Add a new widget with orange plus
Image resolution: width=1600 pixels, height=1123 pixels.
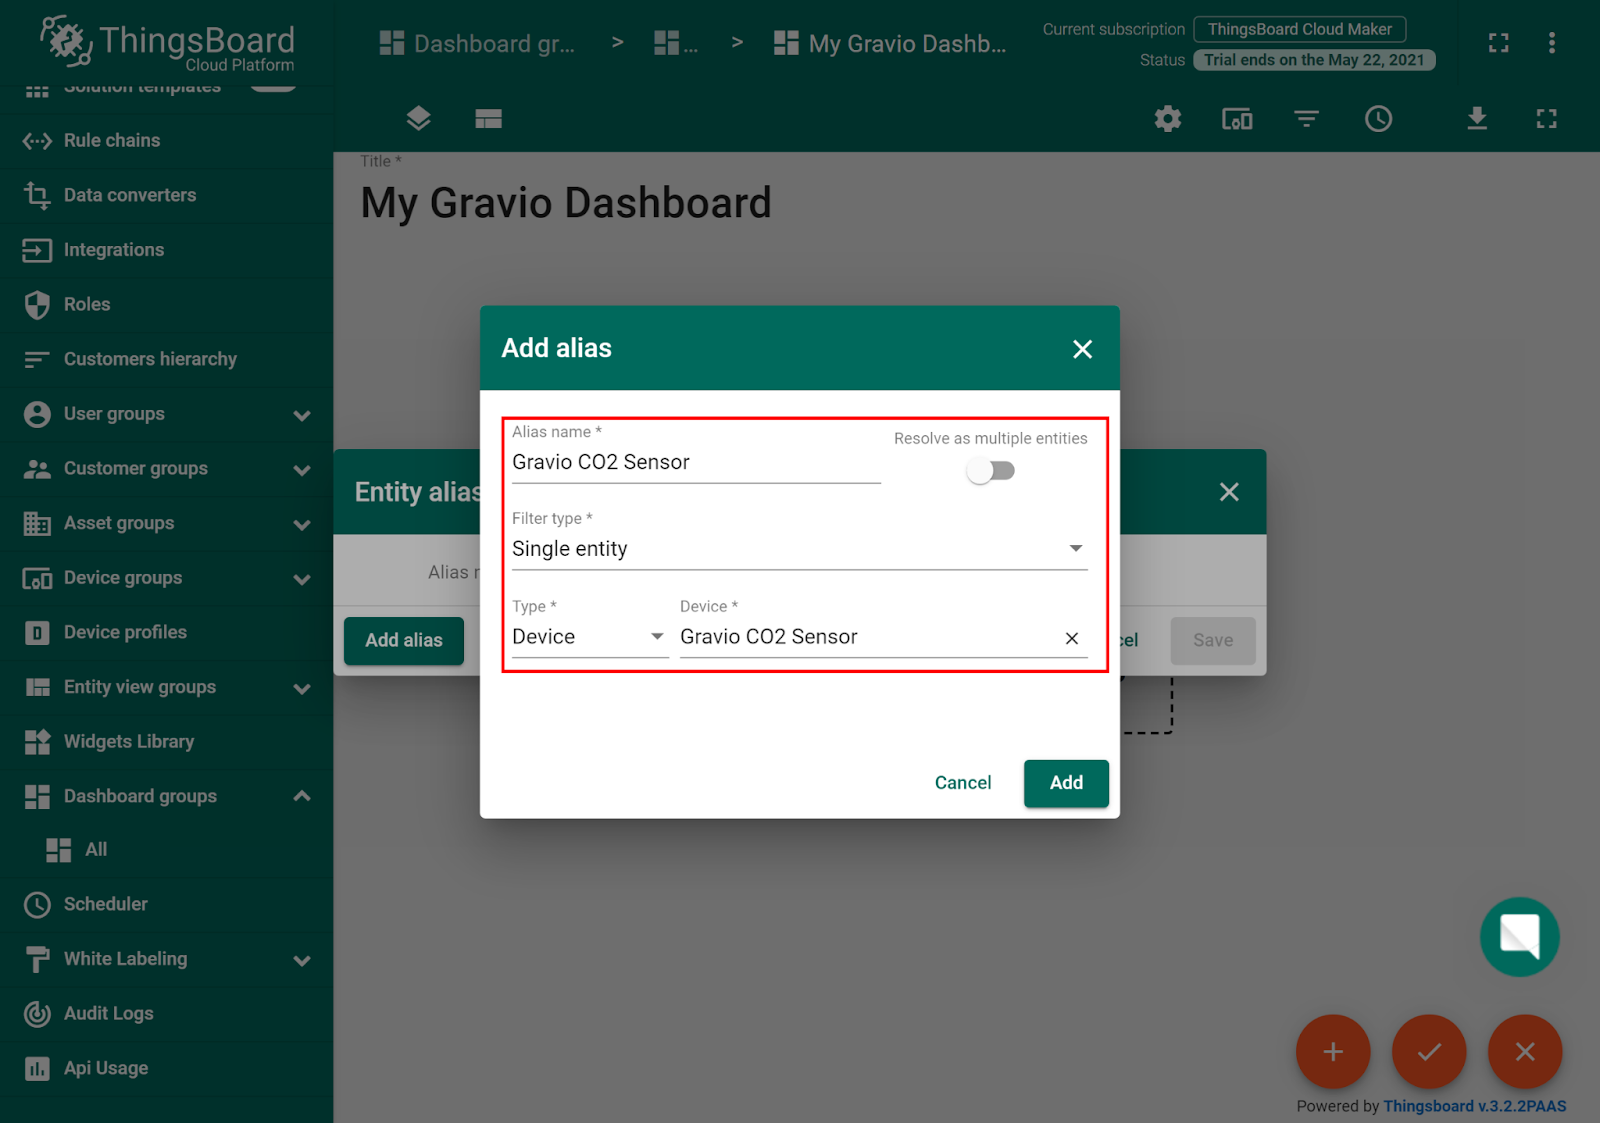1332,1051
